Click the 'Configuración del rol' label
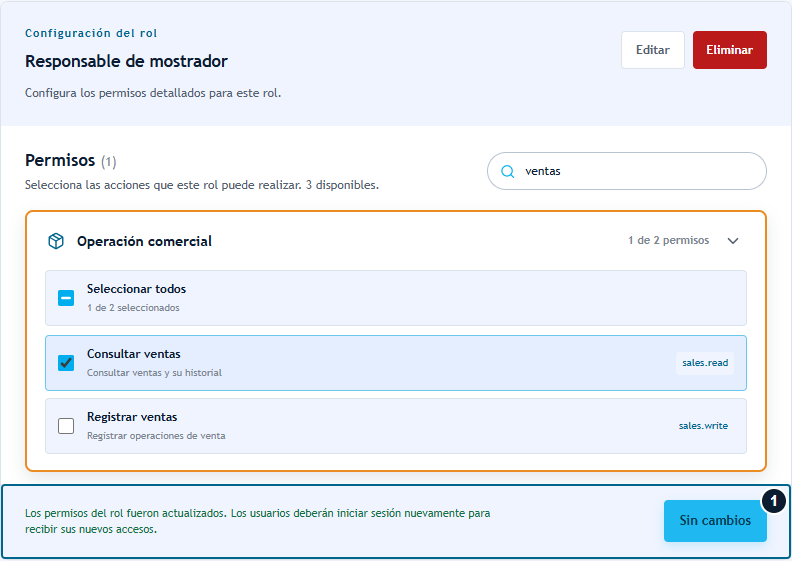 pos(91,33)
